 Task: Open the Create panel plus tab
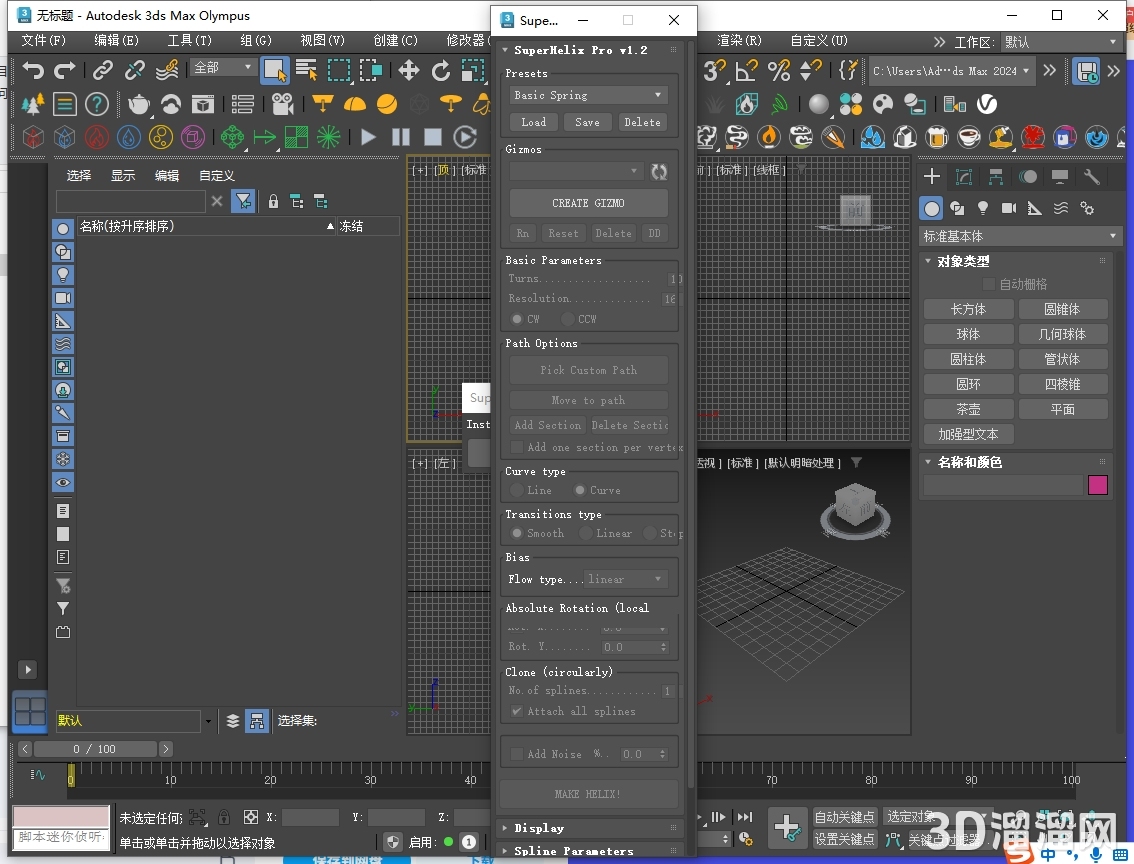(x=932, y=176)
